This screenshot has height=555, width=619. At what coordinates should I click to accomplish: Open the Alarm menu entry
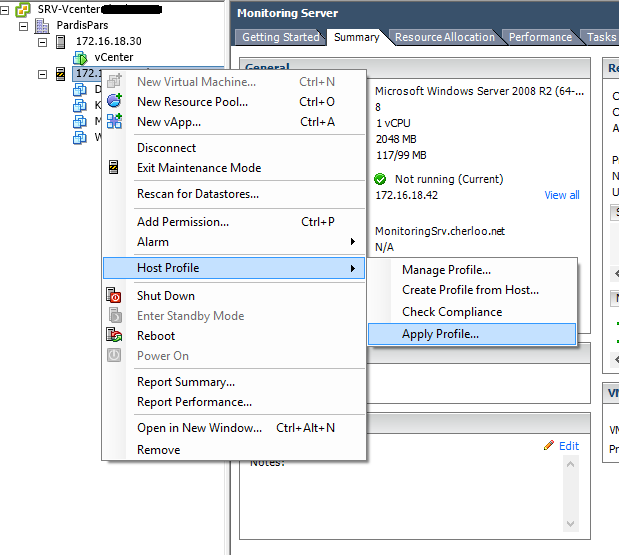click(x=234, y=242)
